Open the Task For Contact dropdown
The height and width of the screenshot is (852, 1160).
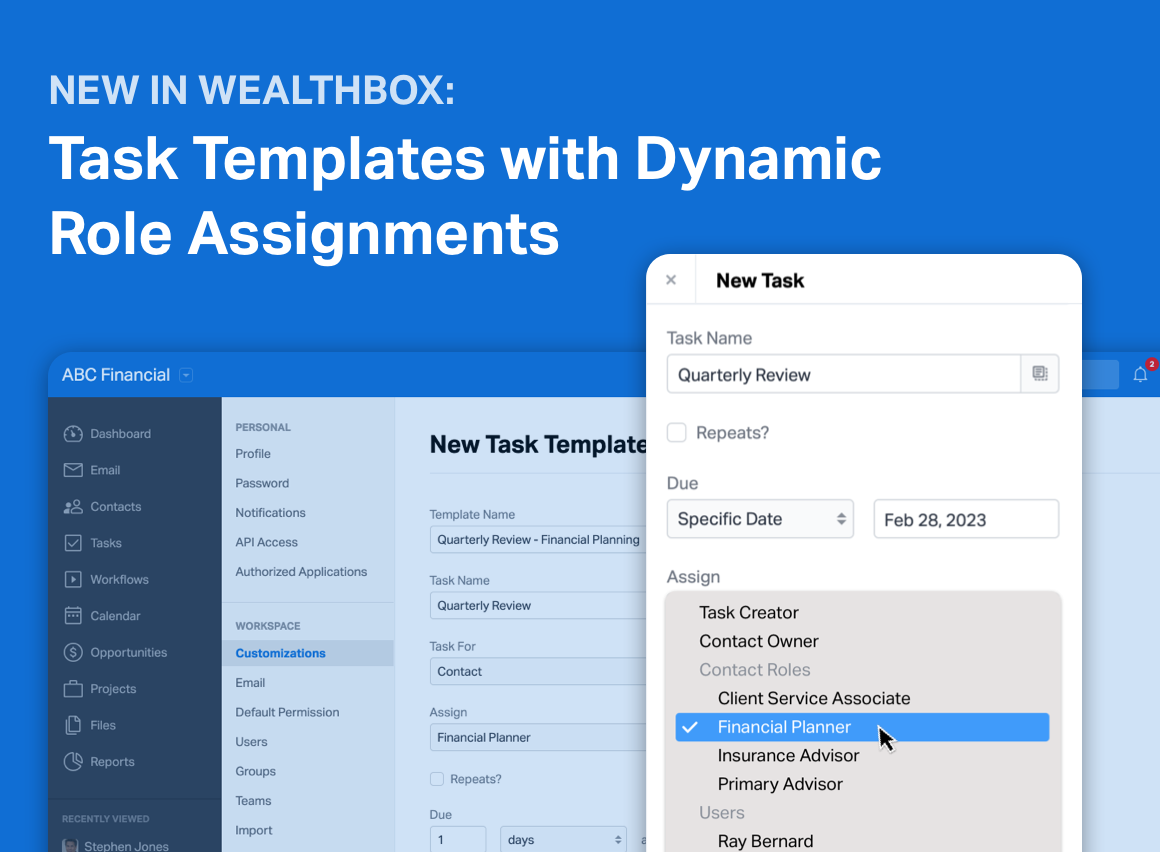(538, 671)
